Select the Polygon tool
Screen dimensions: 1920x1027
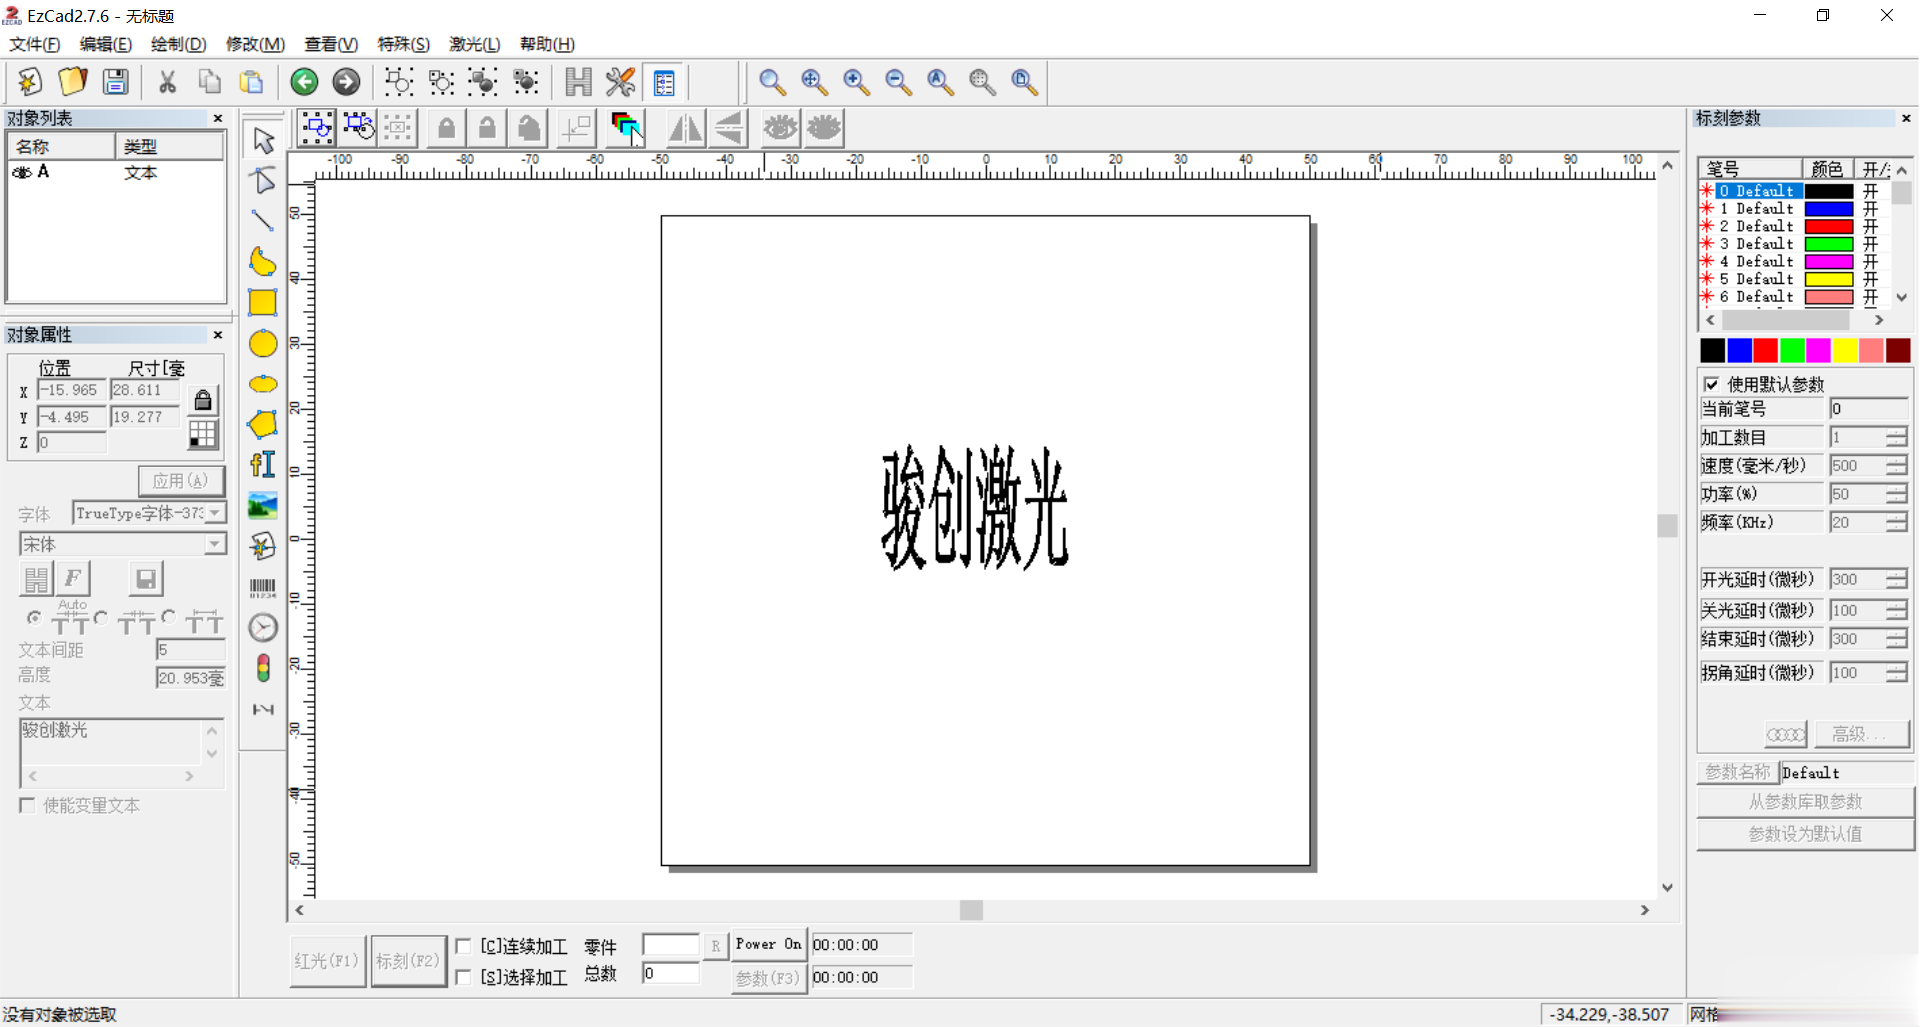[263, 424]
